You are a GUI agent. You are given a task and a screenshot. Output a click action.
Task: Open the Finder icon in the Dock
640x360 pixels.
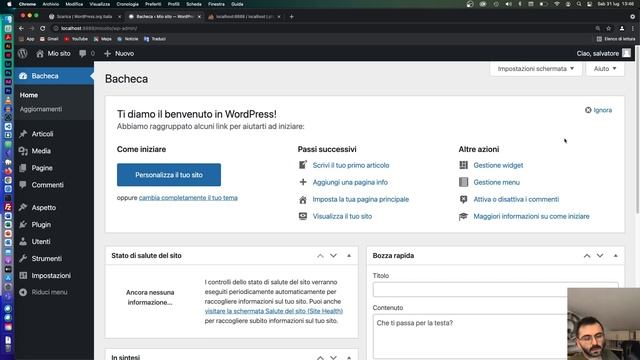[x=8, y=19]
